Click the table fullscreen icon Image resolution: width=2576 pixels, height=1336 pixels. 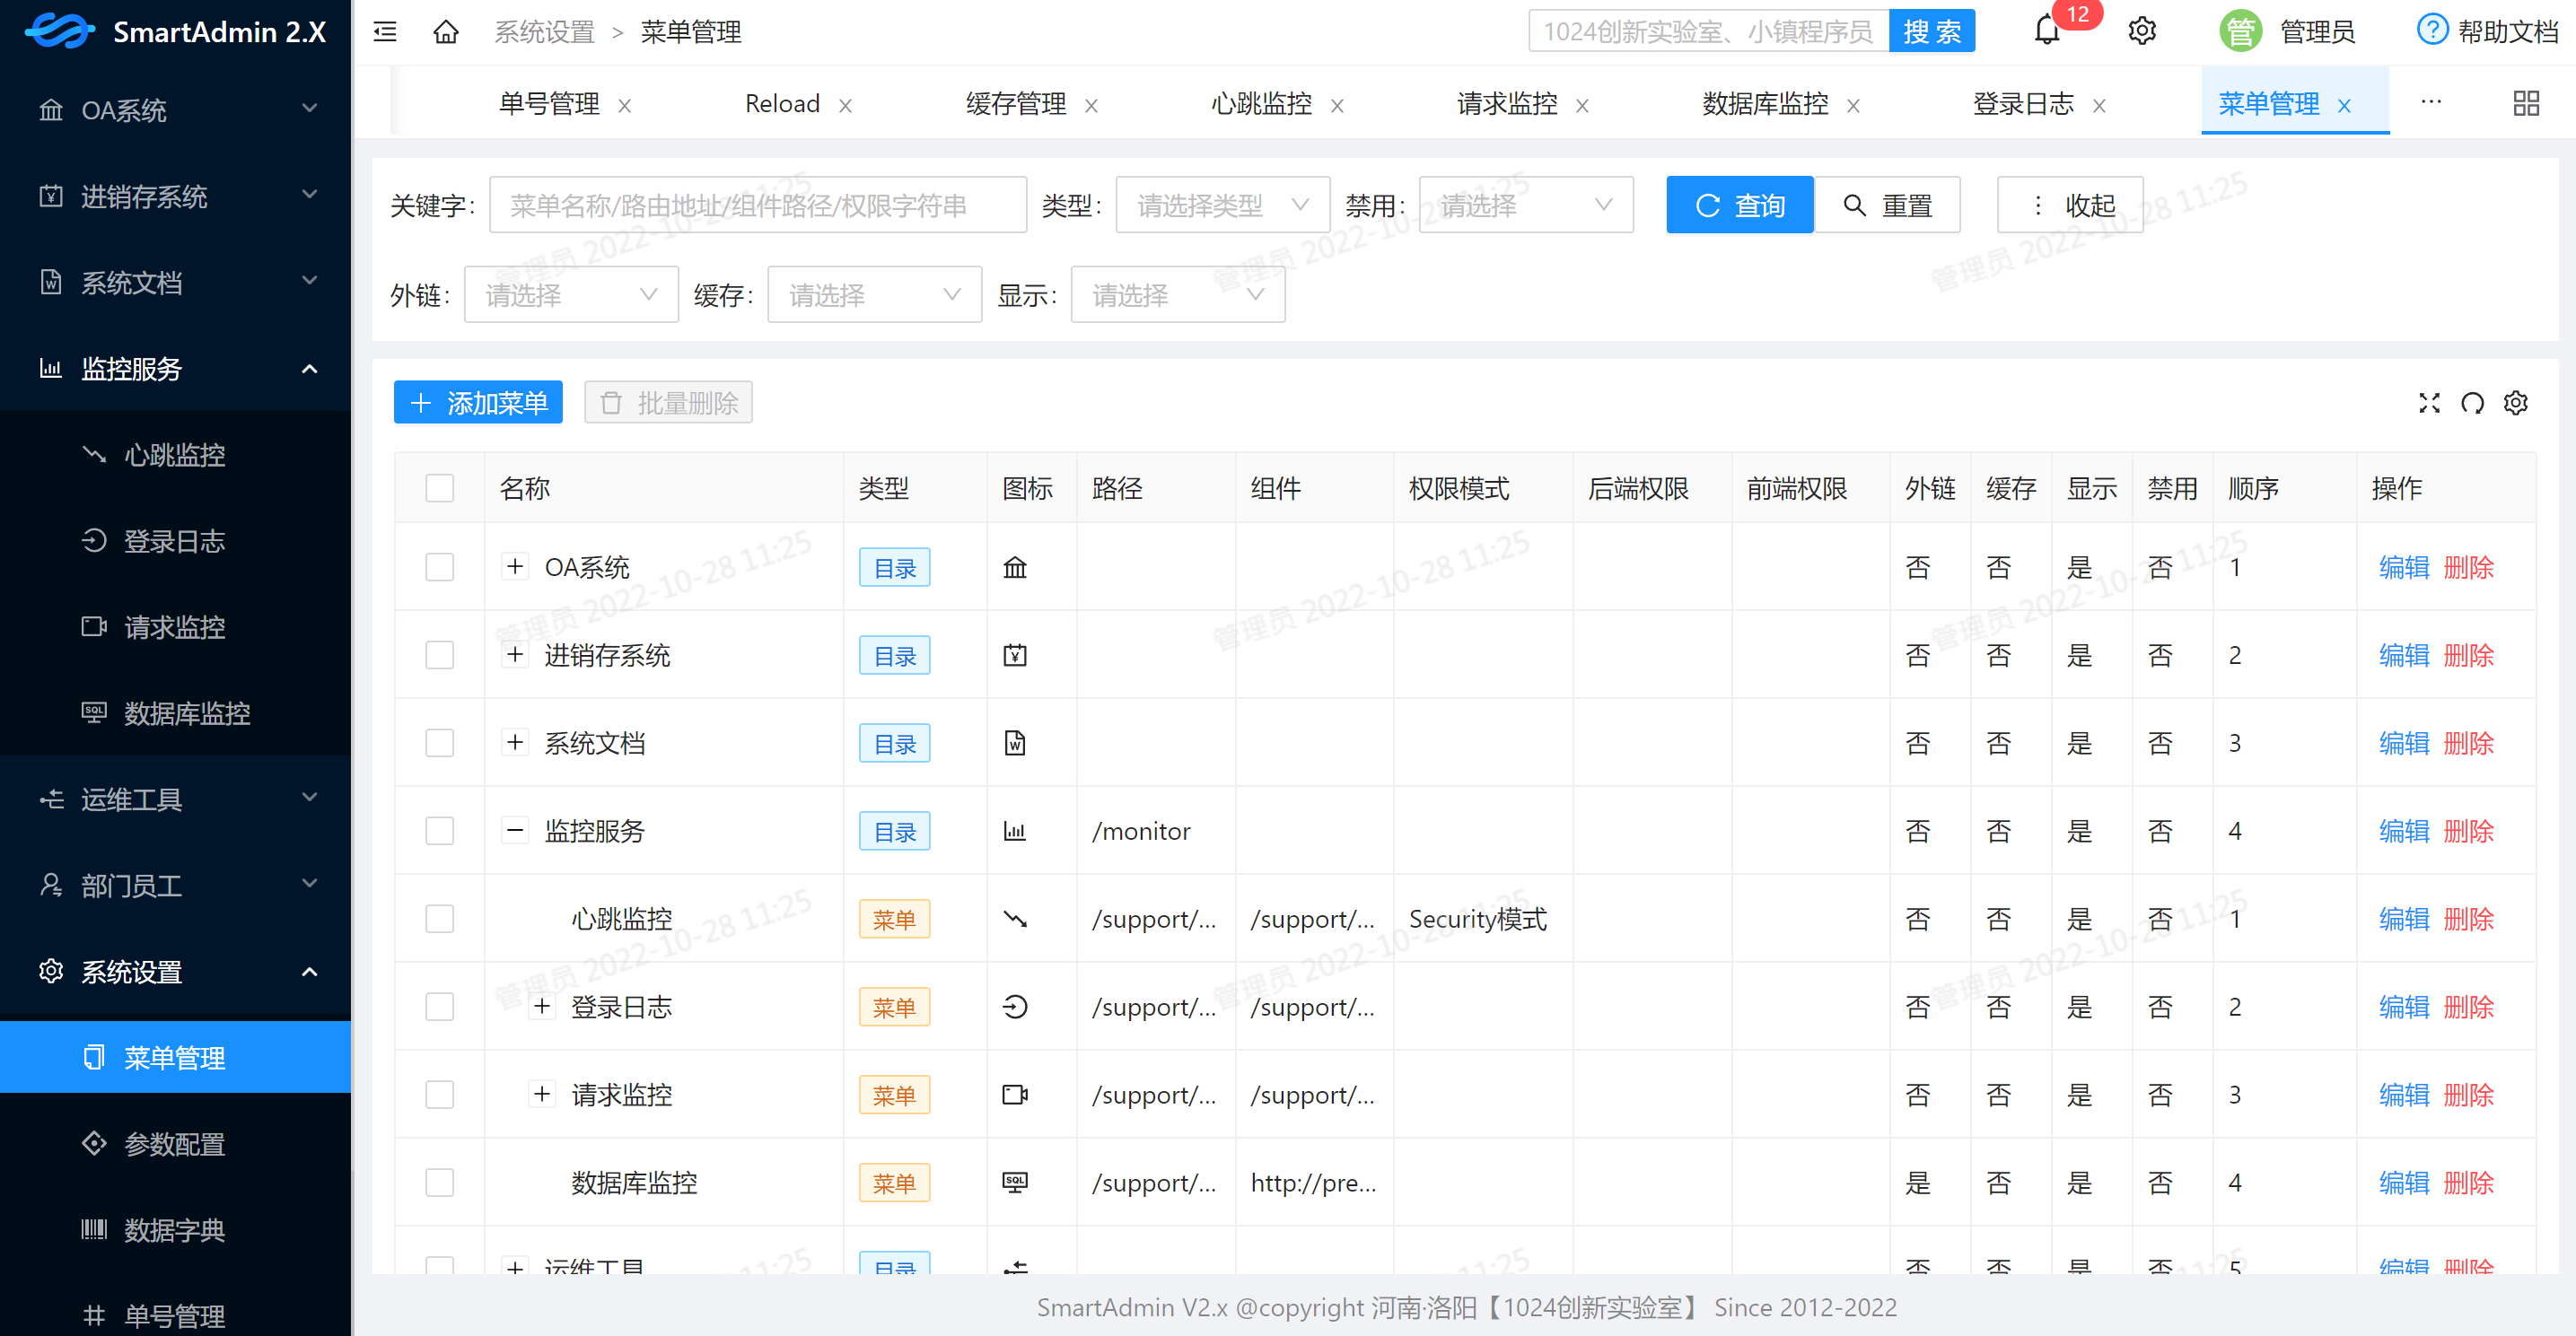[x=2429, y=403]
